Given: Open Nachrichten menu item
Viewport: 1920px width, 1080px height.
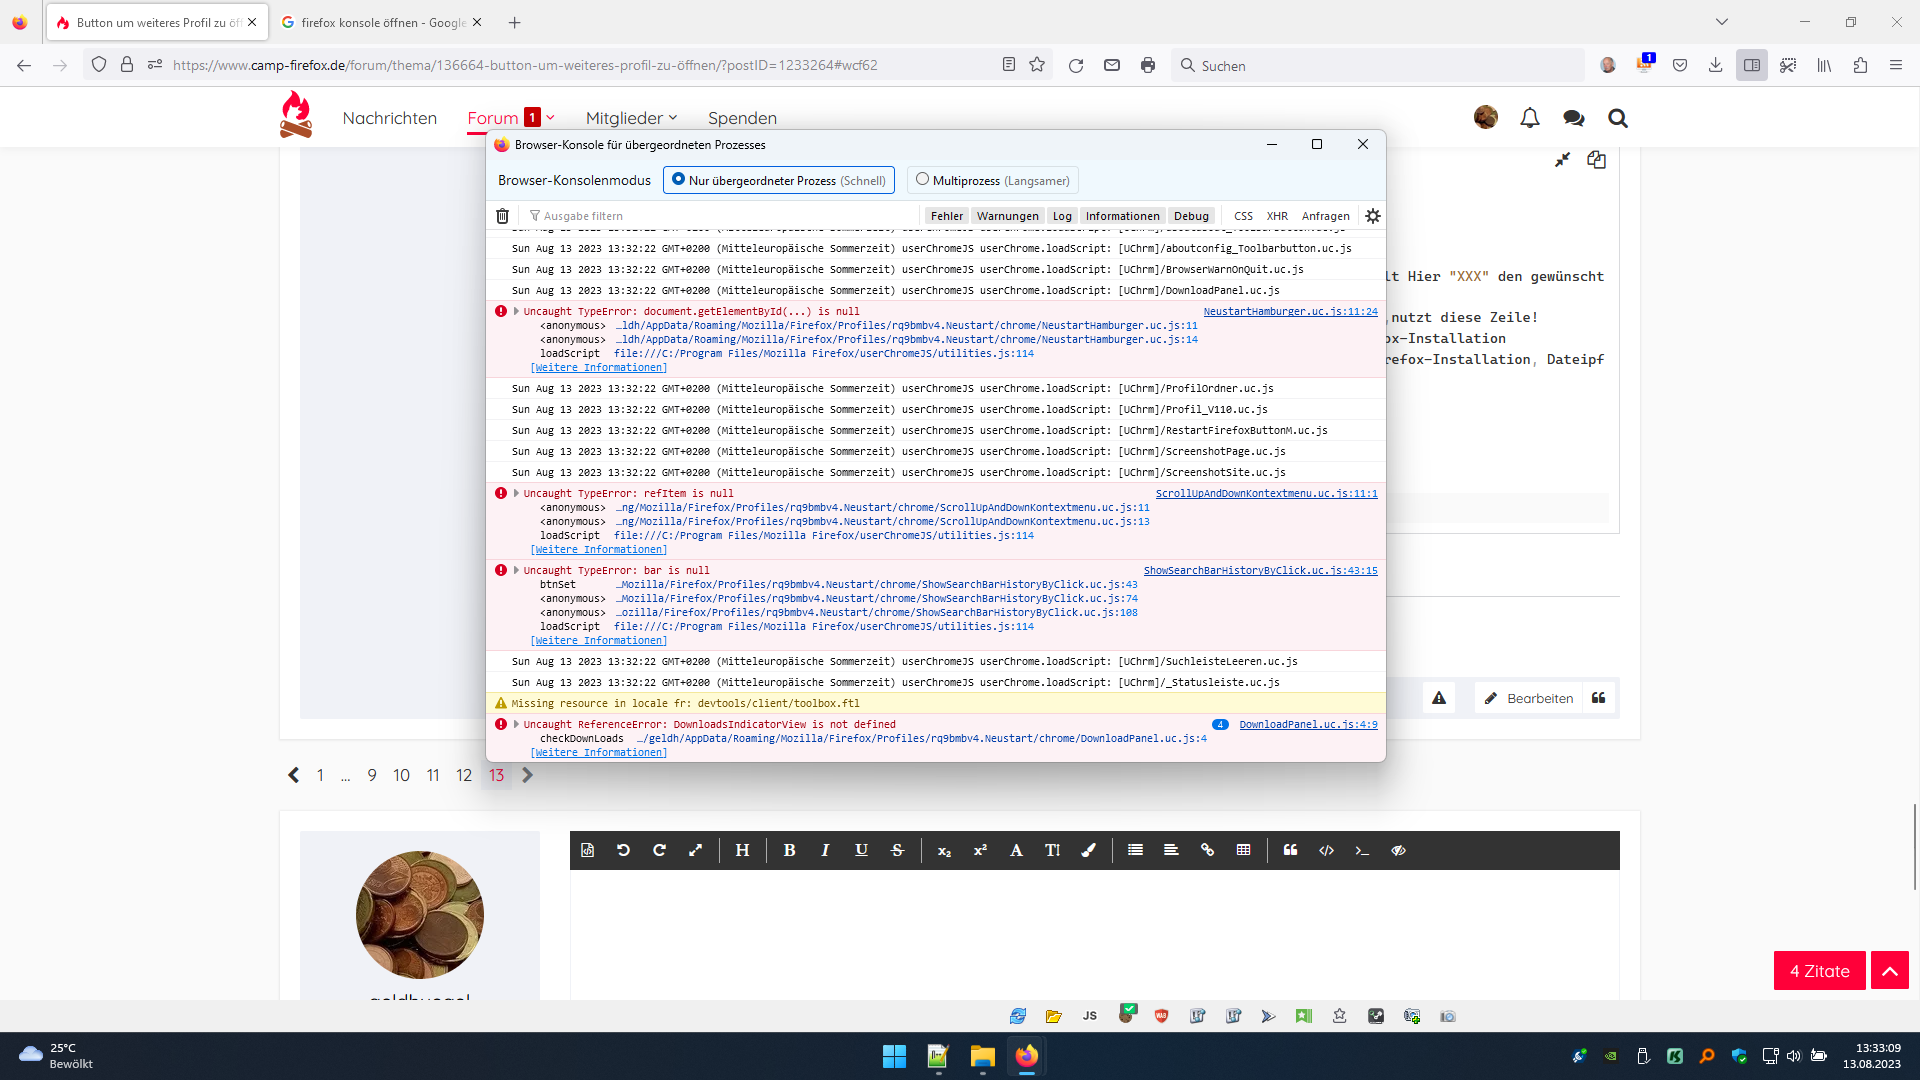Looking at the screenshot, I should point(389,118).
